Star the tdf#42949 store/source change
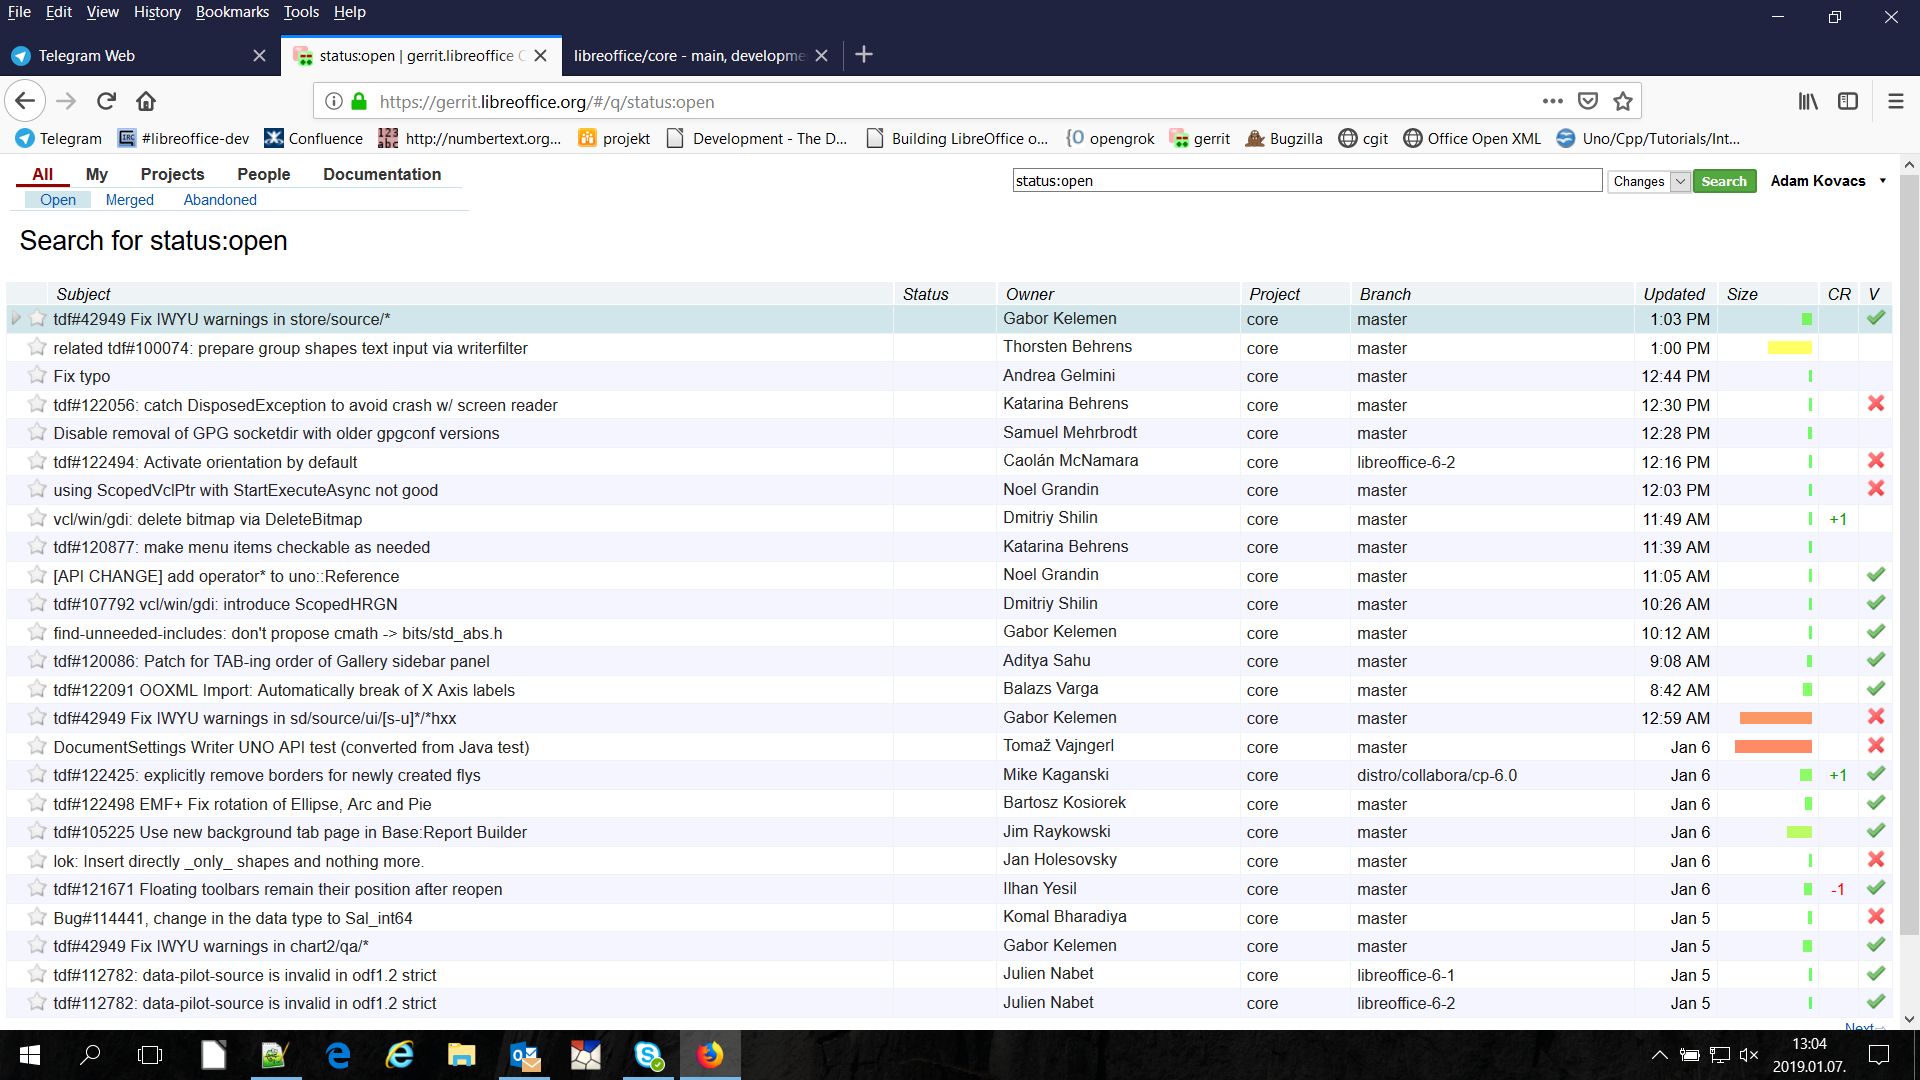The width and height of the screenshot is (1920, 1080). tap(37, 318)
